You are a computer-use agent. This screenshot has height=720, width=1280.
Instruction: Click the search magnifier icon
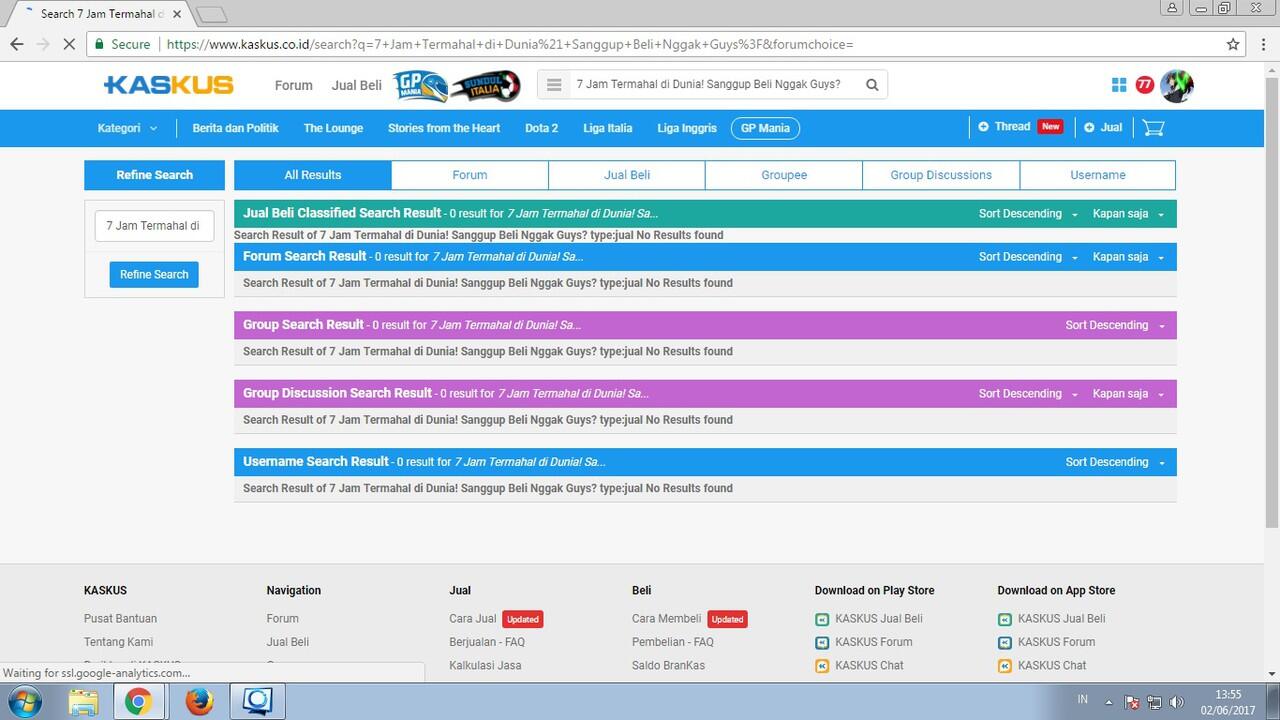pos(872,85)
